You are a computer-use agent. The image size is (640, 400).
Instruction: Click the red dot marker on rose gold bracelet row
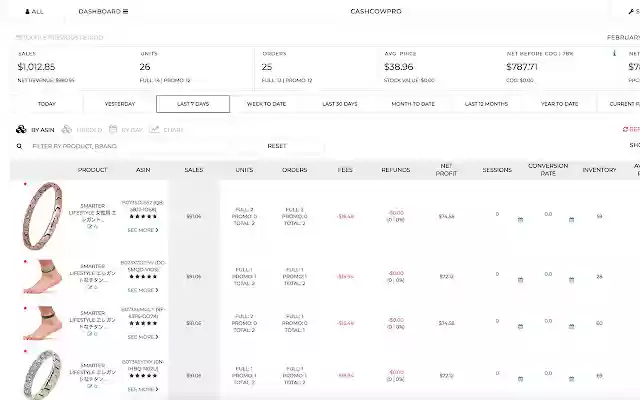(25, 184)
